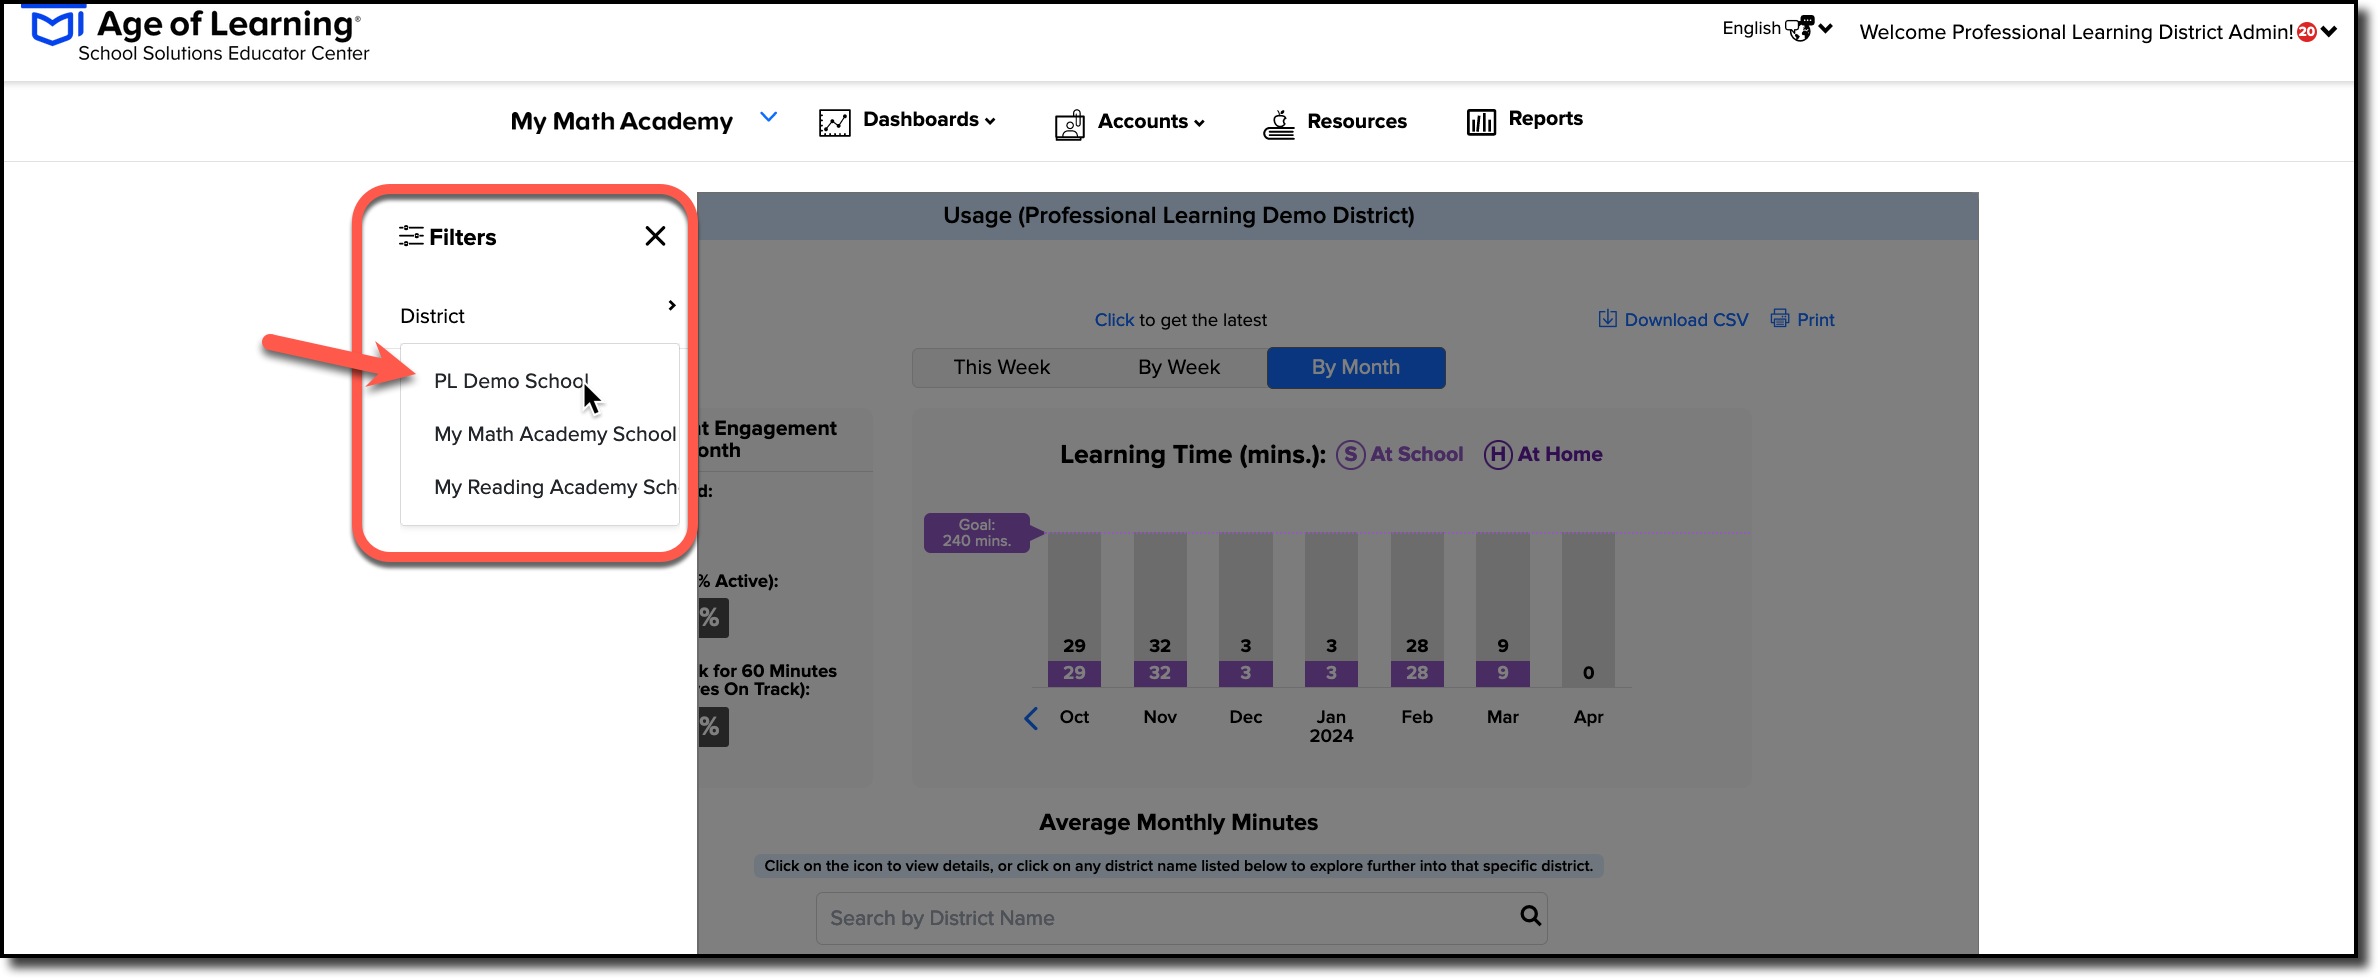The height and width of the screenshot is (978, 2378).
Task: Click the Learning Time (mins.) heading
Action: [x=1193, y=455]
